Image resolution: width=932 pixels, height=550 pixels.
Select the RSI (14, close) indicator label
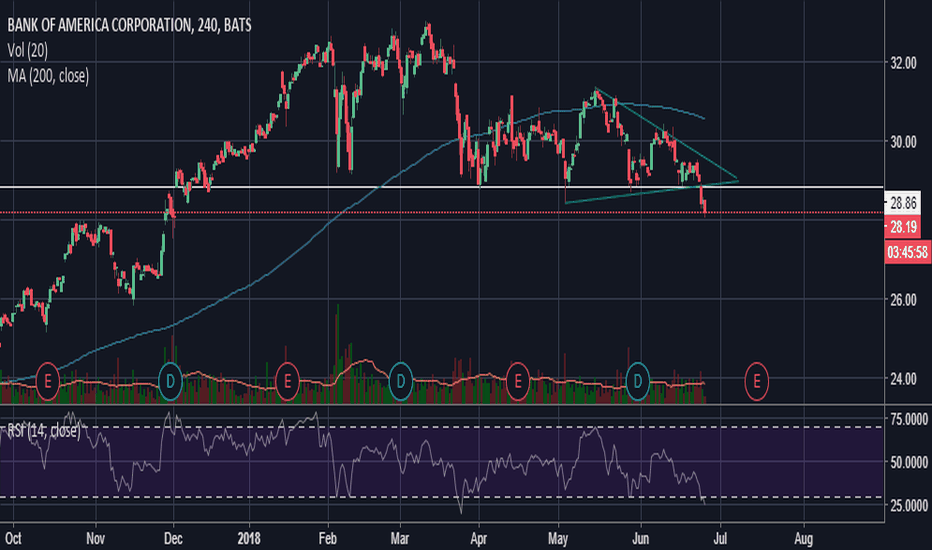pos(43,430)
